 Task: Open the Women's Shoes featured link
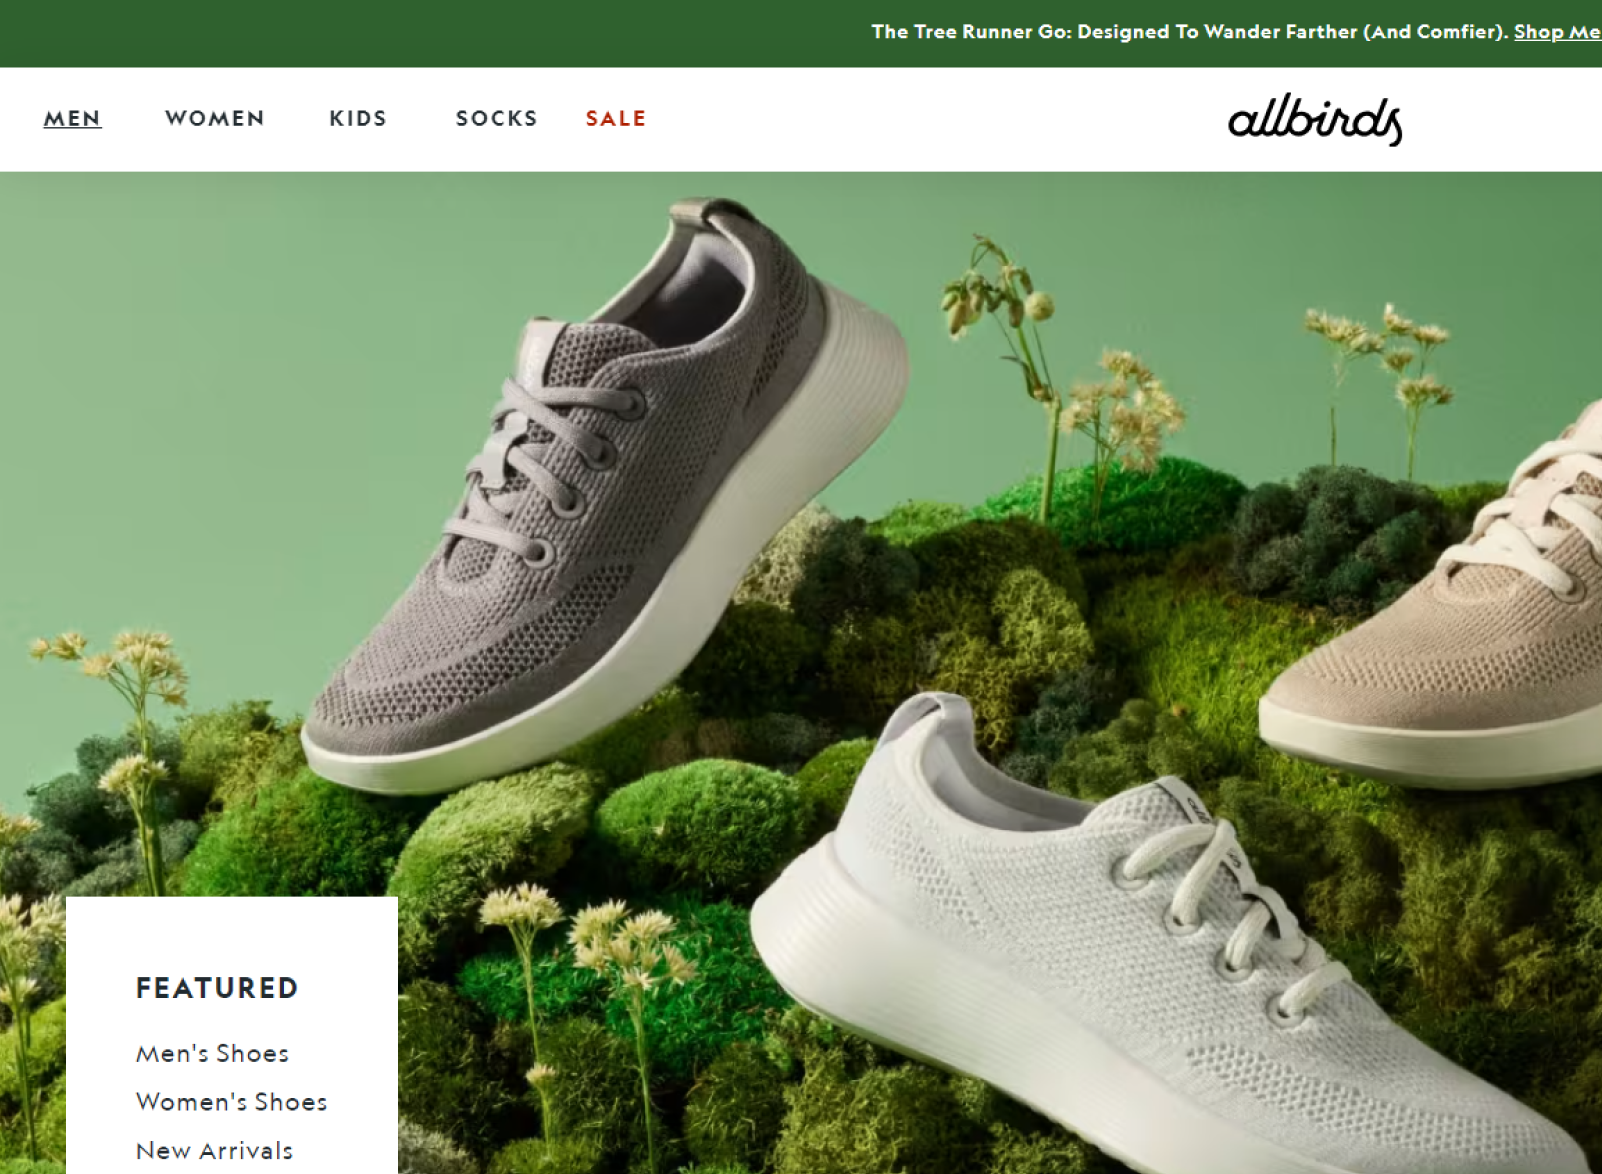231,1101
